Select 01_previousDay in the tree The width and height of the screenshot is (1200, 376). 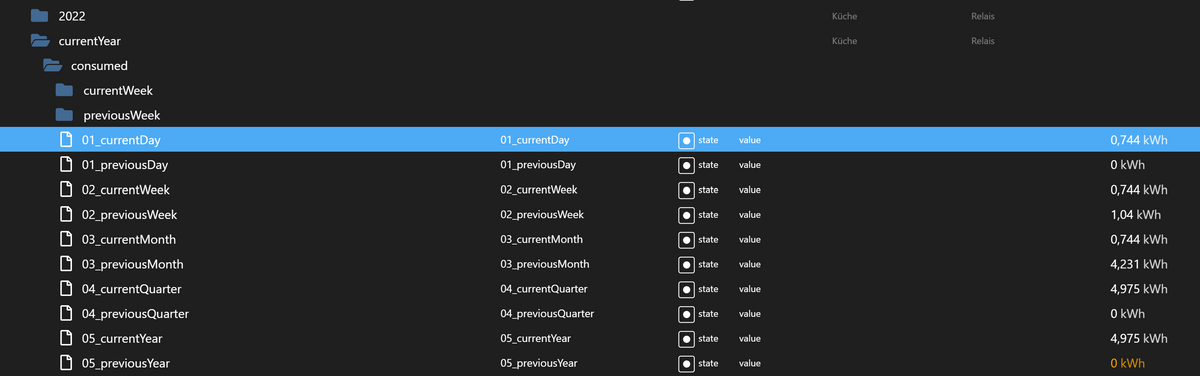click(x=125, y=164)
